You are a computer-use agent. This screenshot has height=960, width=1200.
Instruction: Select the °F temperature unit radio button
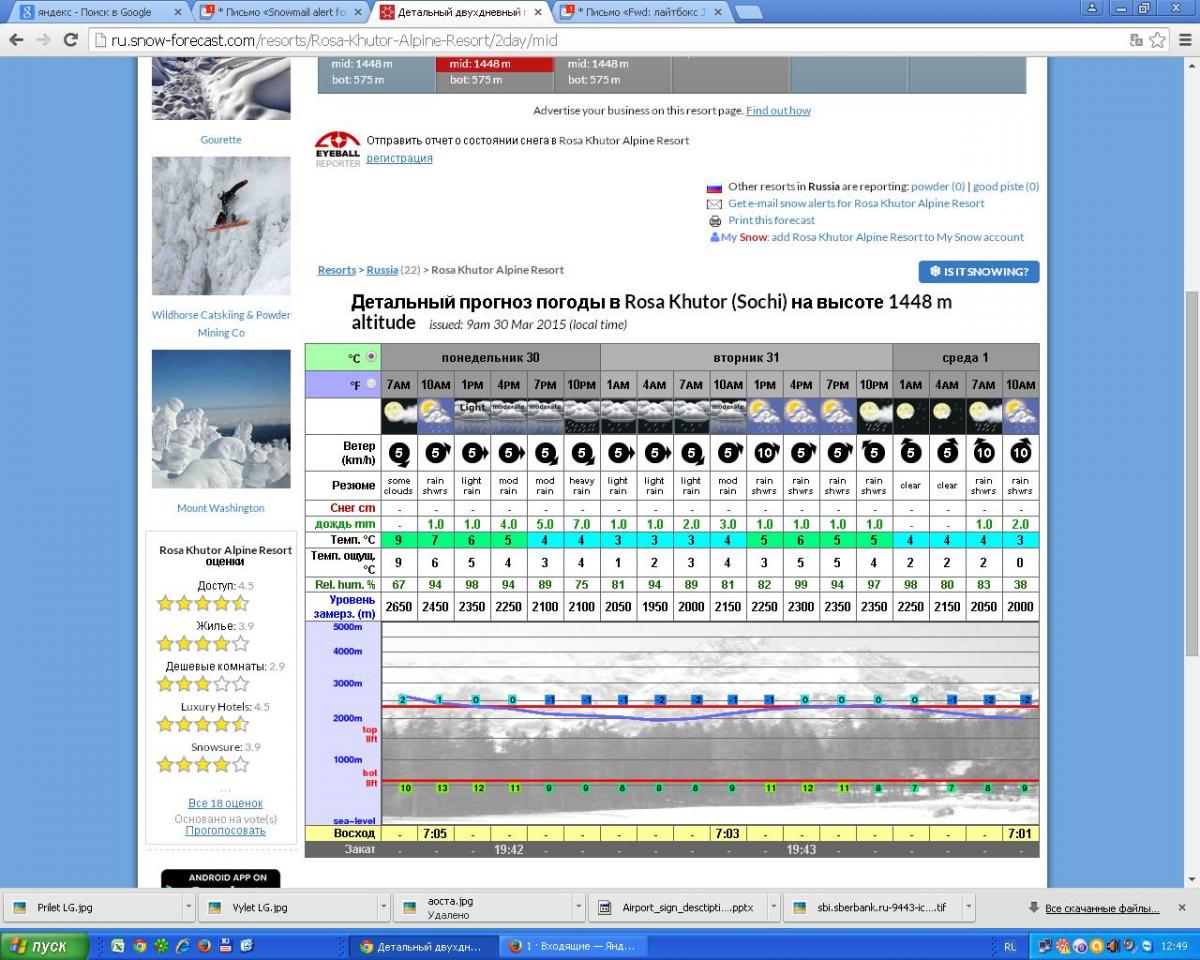(x=372, y=384)
